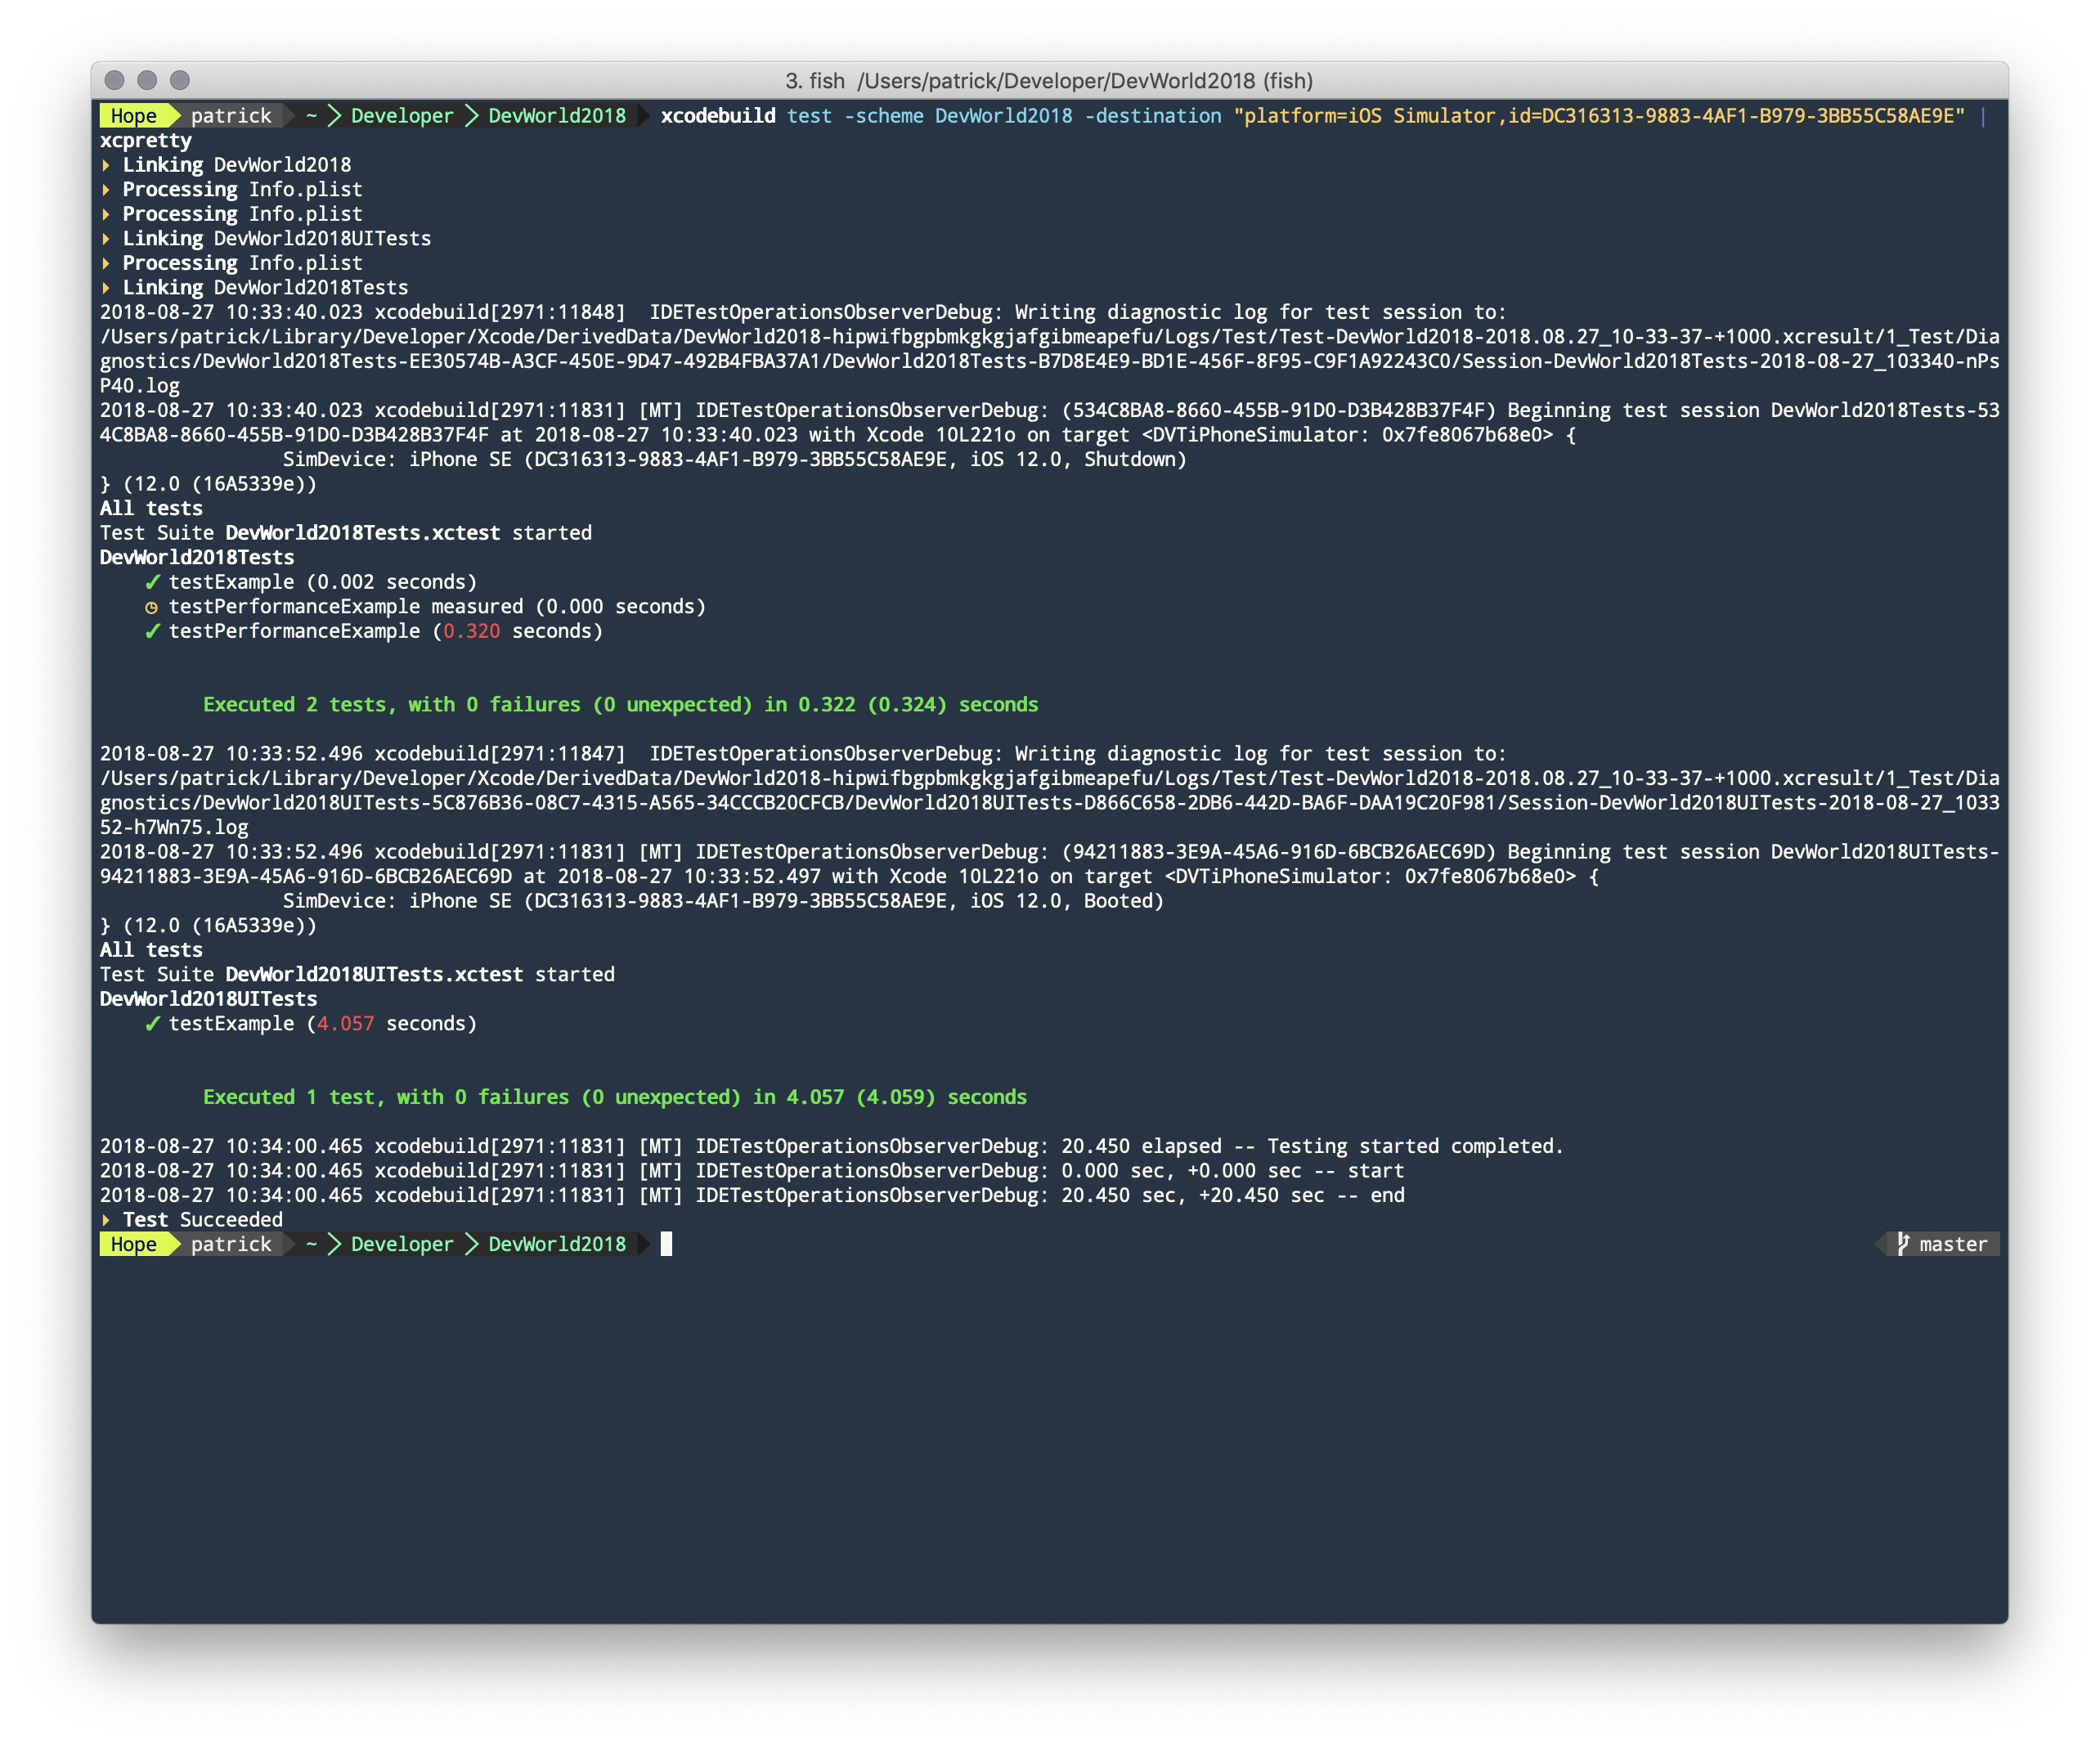Click the log line ending '+20.450 sec -- end'
Screen dimensions: 2100x1745
752,1195
